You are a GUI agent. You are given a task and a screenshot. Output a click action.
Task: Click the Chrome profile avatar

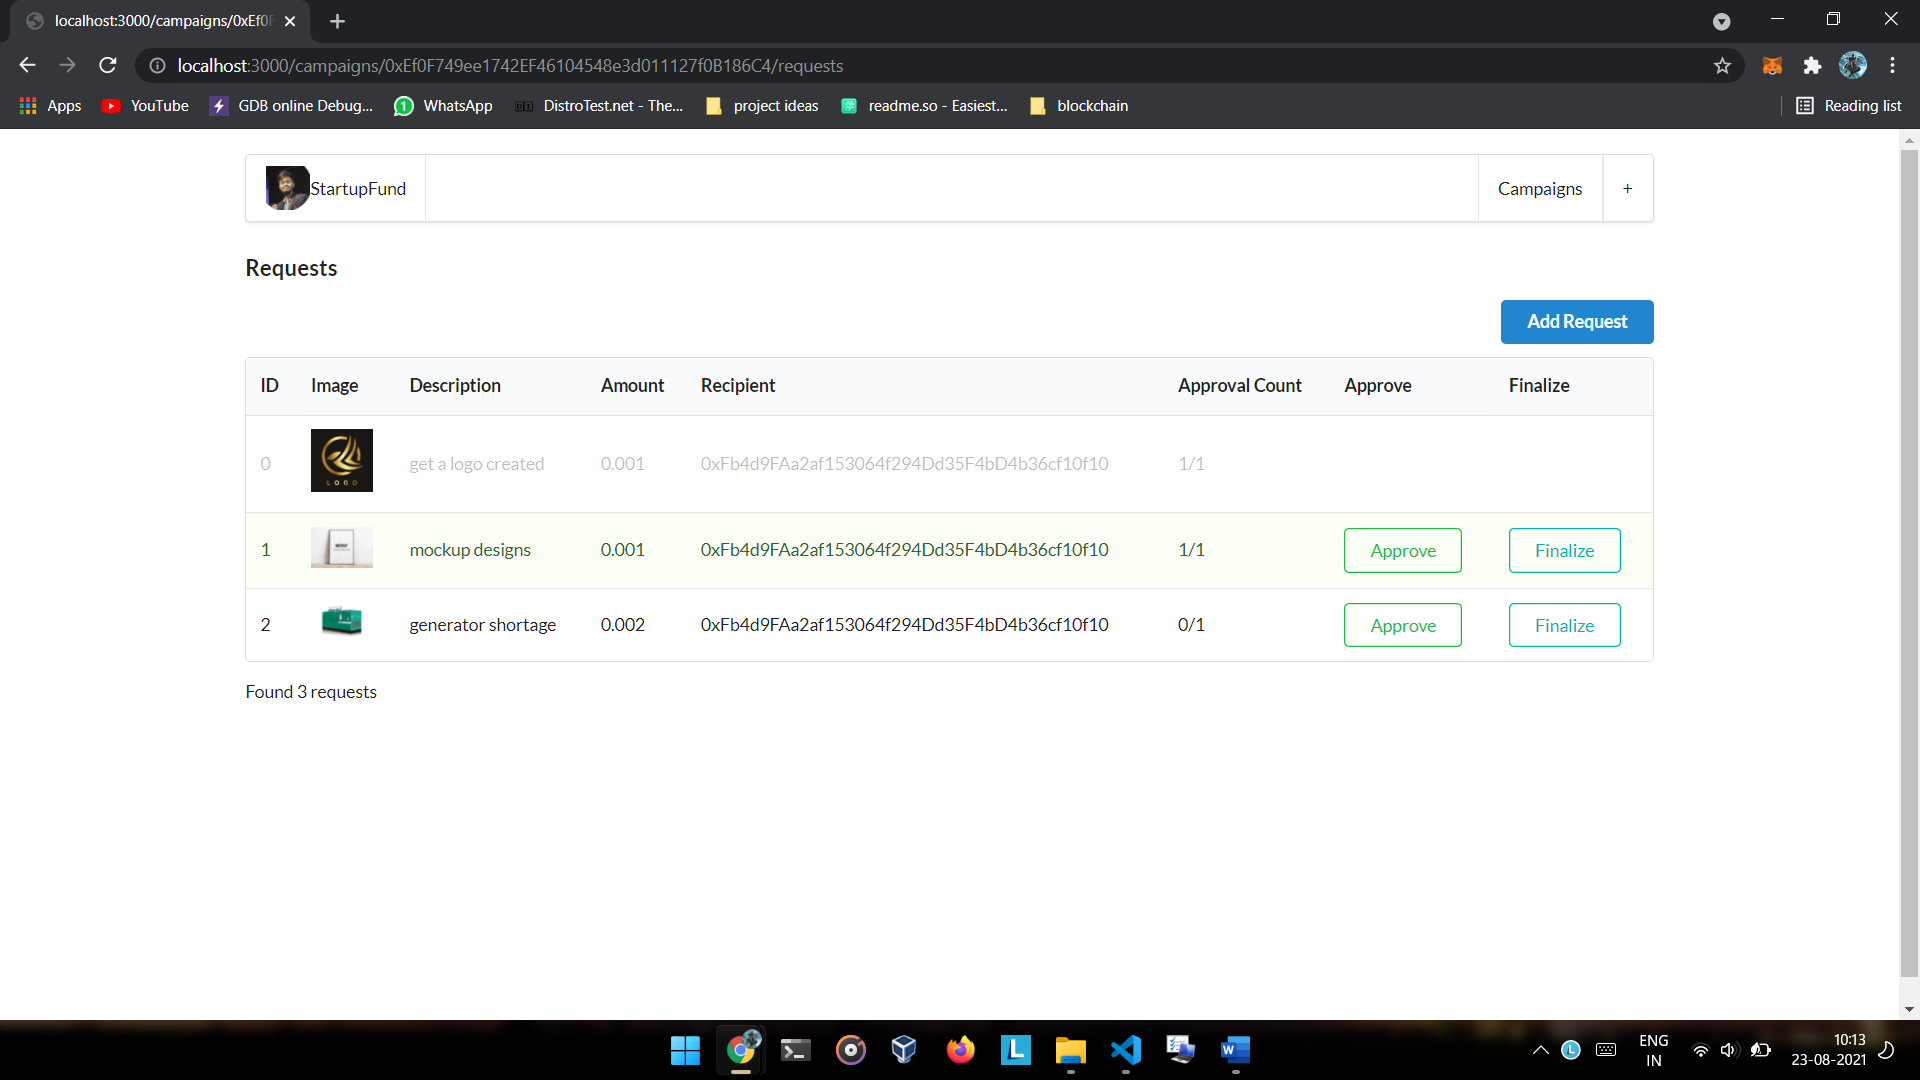coord(1854,65)
